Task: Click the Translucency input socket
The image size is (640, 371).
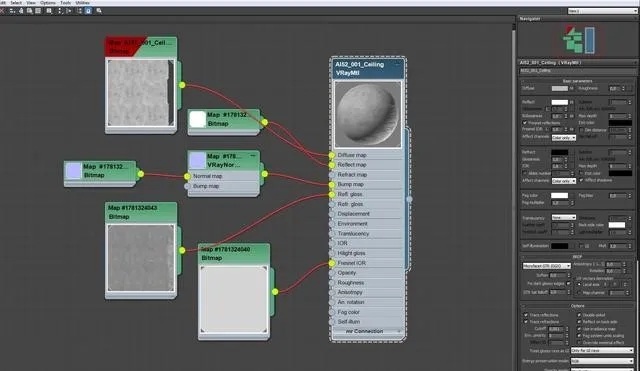Action: coord(332,233)
